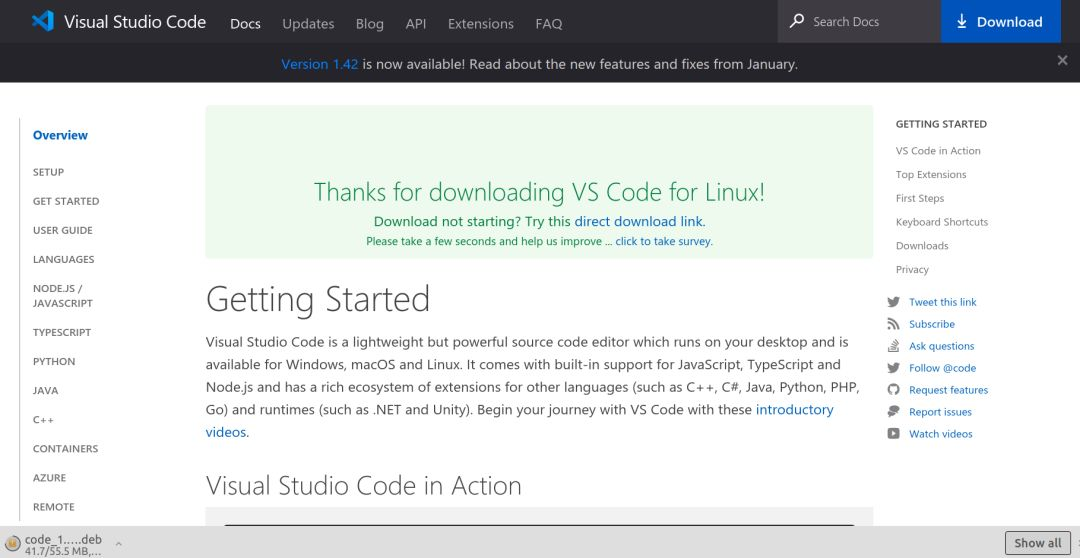The image size is (1080, 558).
Task: Open the introductory videos link
Action: (519, 421)
